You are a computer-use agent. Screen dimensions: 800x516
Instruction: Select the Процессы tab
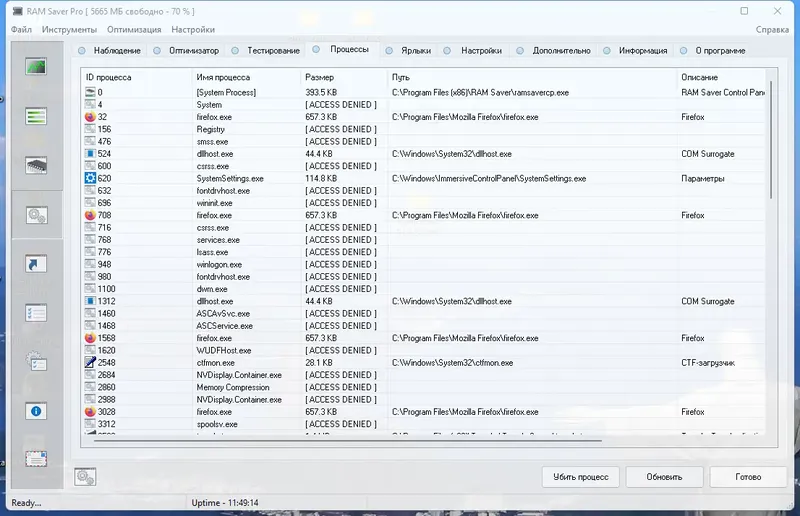tap(341, 50)
